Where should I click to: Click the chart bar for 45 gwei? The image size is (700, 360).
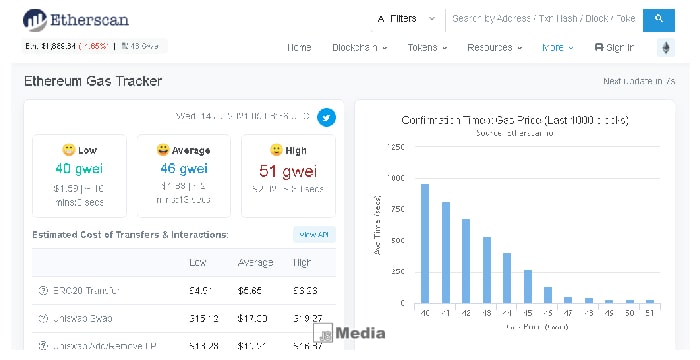pyautogui.click(x=528, y=286)
